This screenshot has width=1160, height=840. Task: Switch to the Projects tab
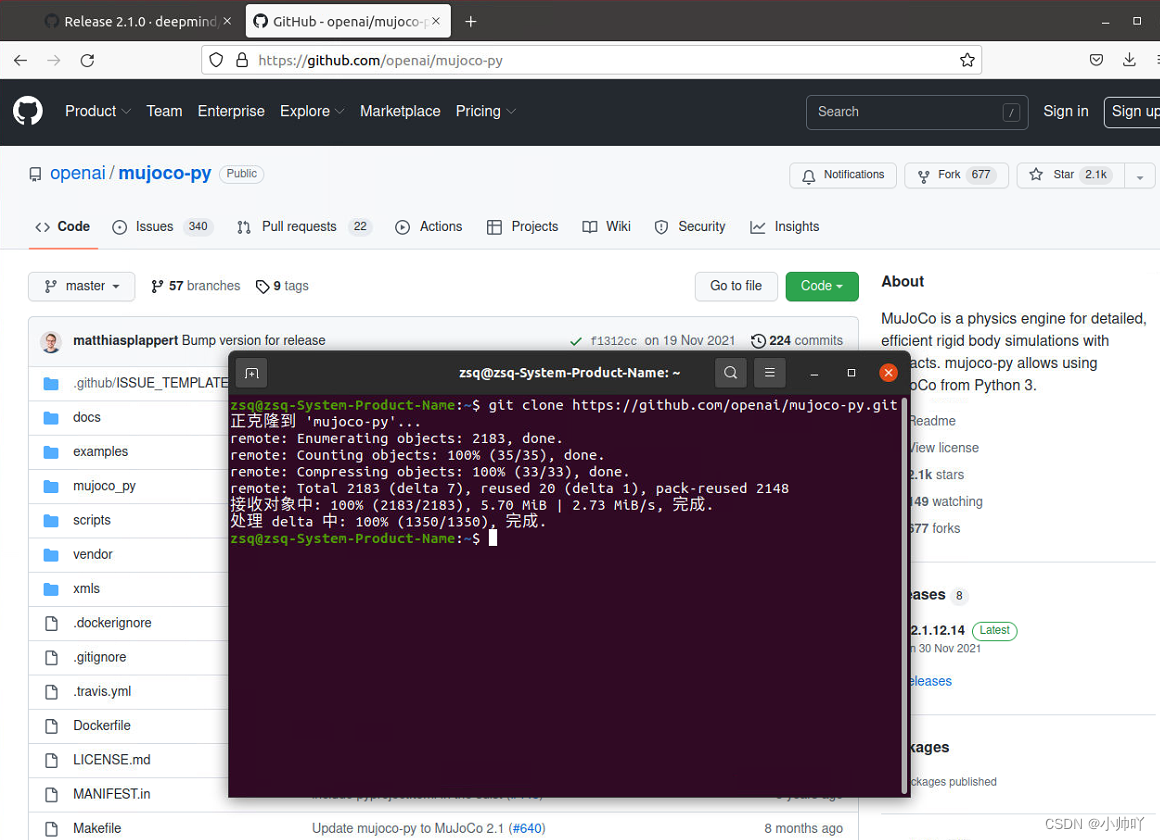point(522,226)
